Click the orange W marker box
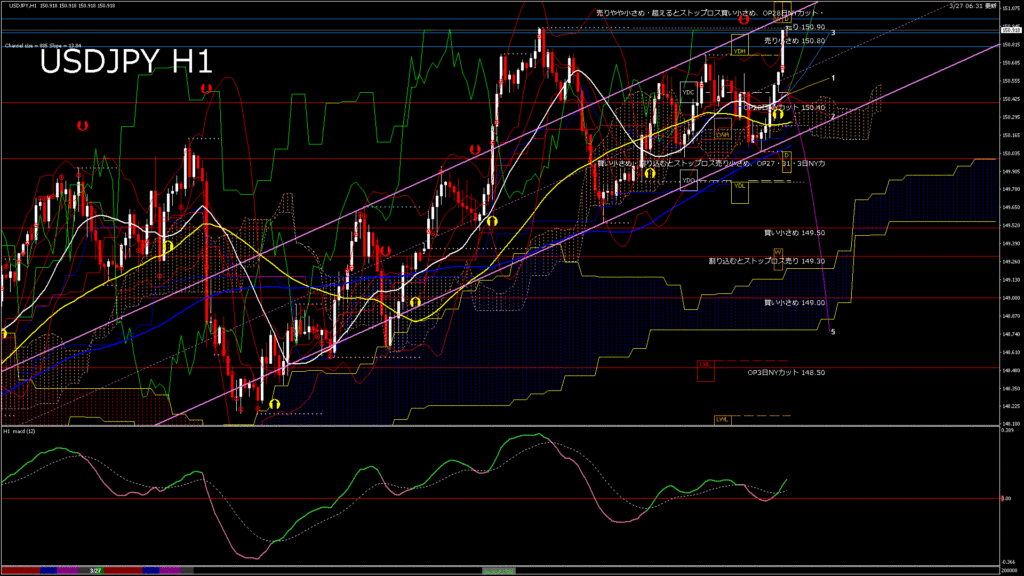The image size is (1024, 576). (777, 252)
